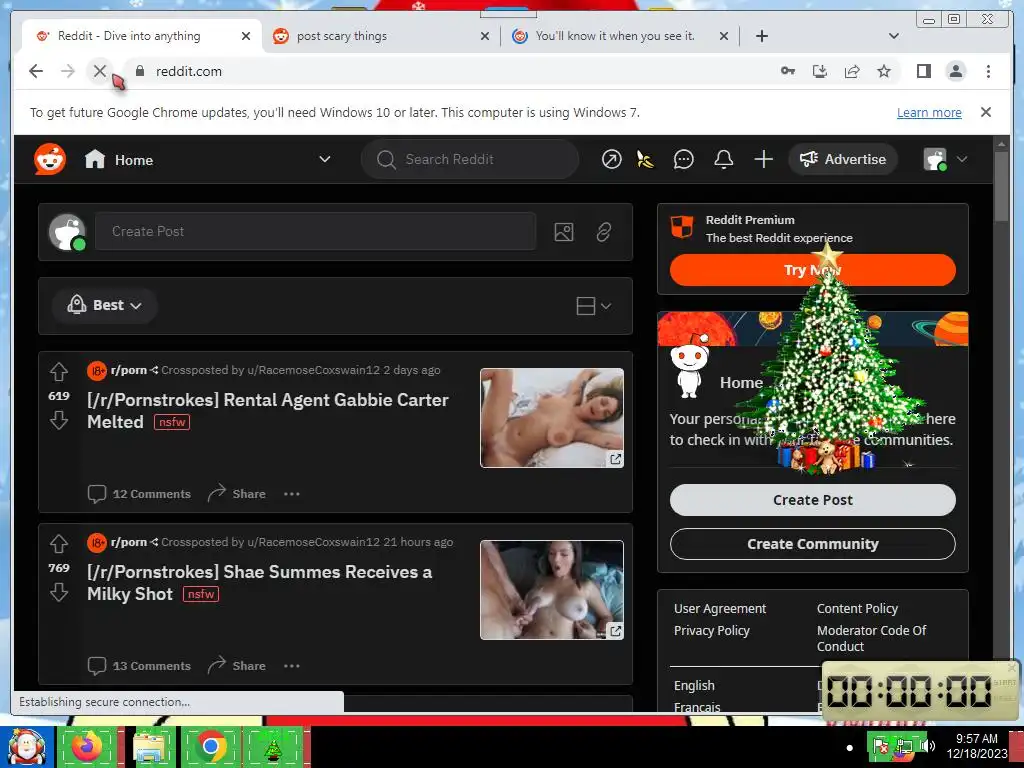
Task: Open the thumbnail of the 619-vote post
Action: 552,418
